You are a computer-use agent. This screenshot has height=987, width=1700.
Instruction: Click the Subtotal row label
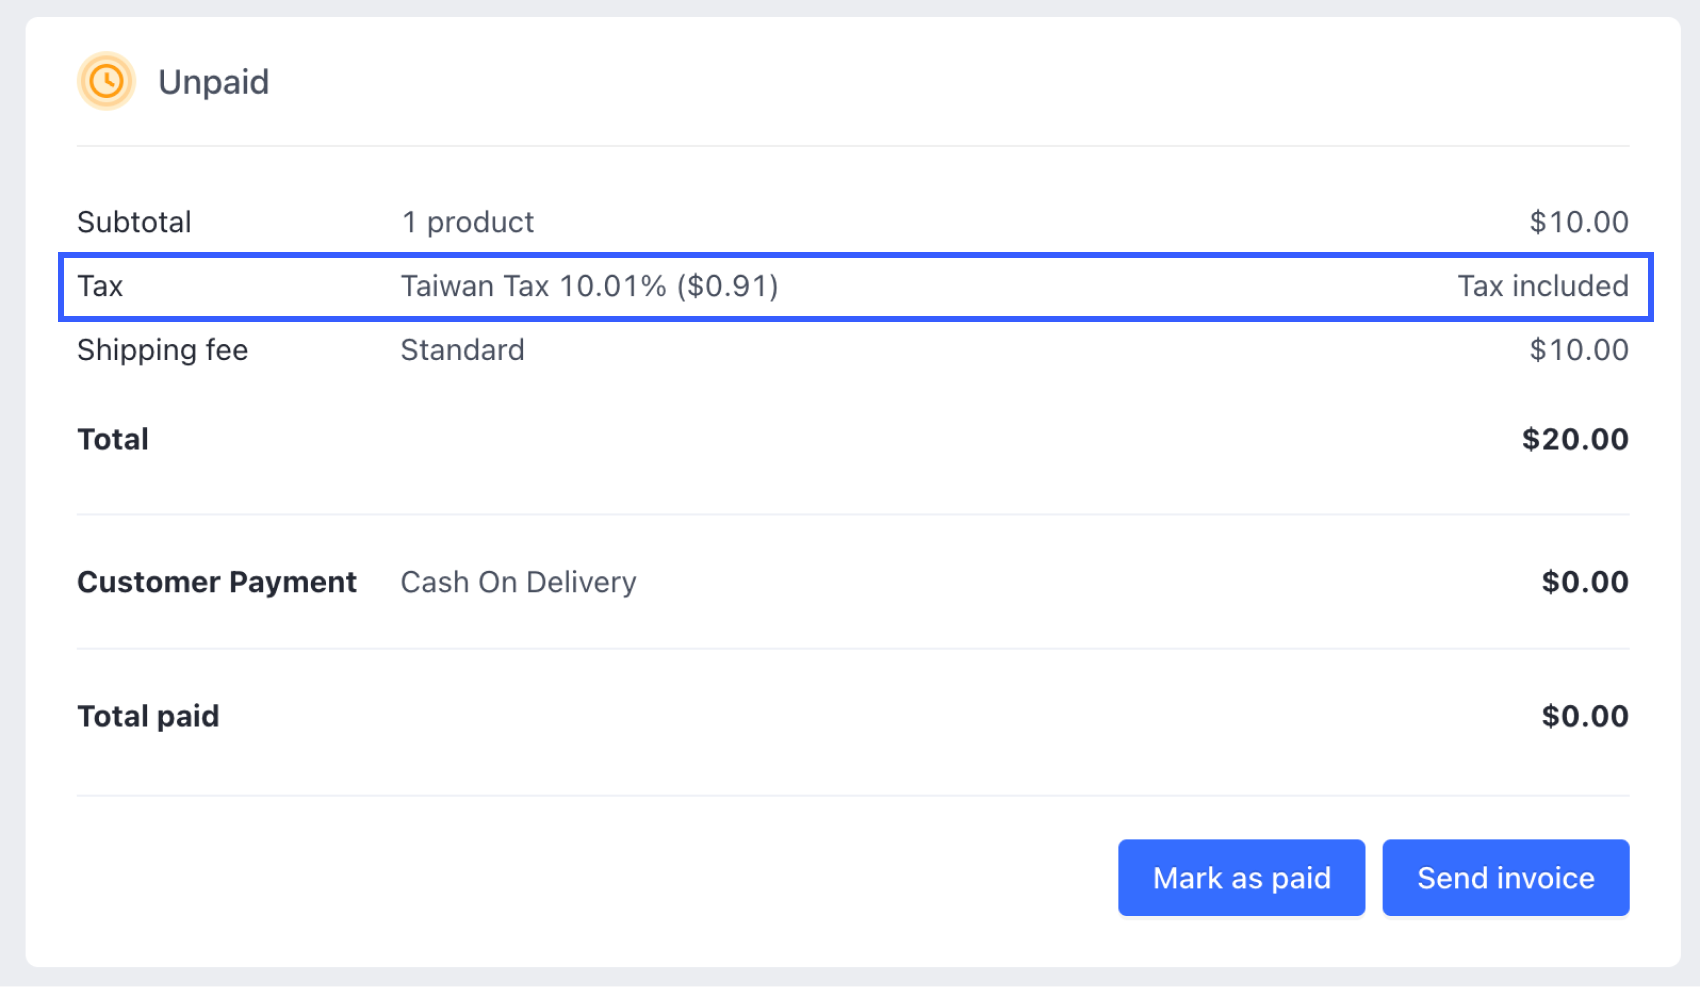click(x=134, y=222)
